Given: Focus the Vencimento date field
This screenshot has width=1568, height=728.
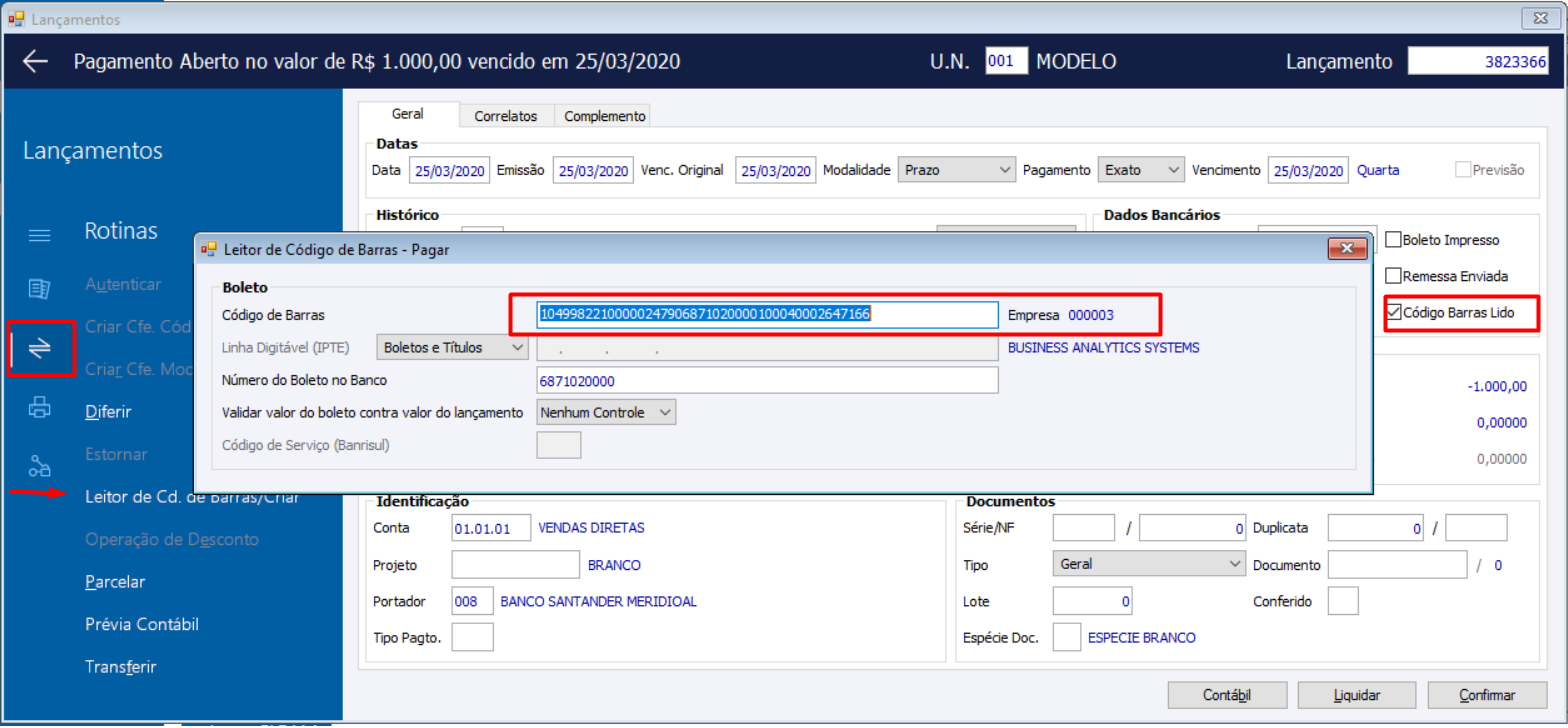Looking at the screenshot, I should click(x=1309, y=170).
